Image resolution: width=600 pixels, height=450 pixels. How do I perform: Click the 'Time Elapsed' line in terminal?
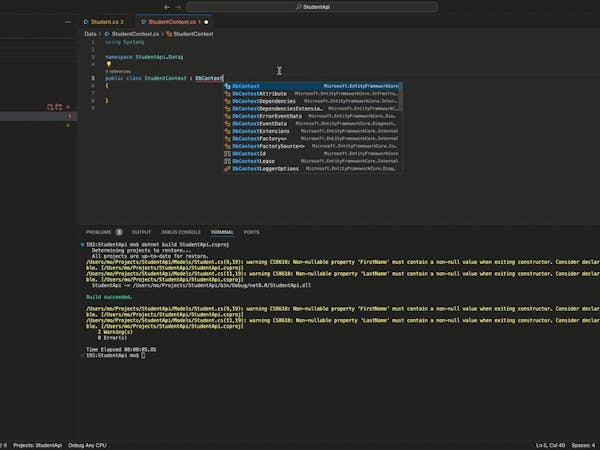(x=121, y=350)
